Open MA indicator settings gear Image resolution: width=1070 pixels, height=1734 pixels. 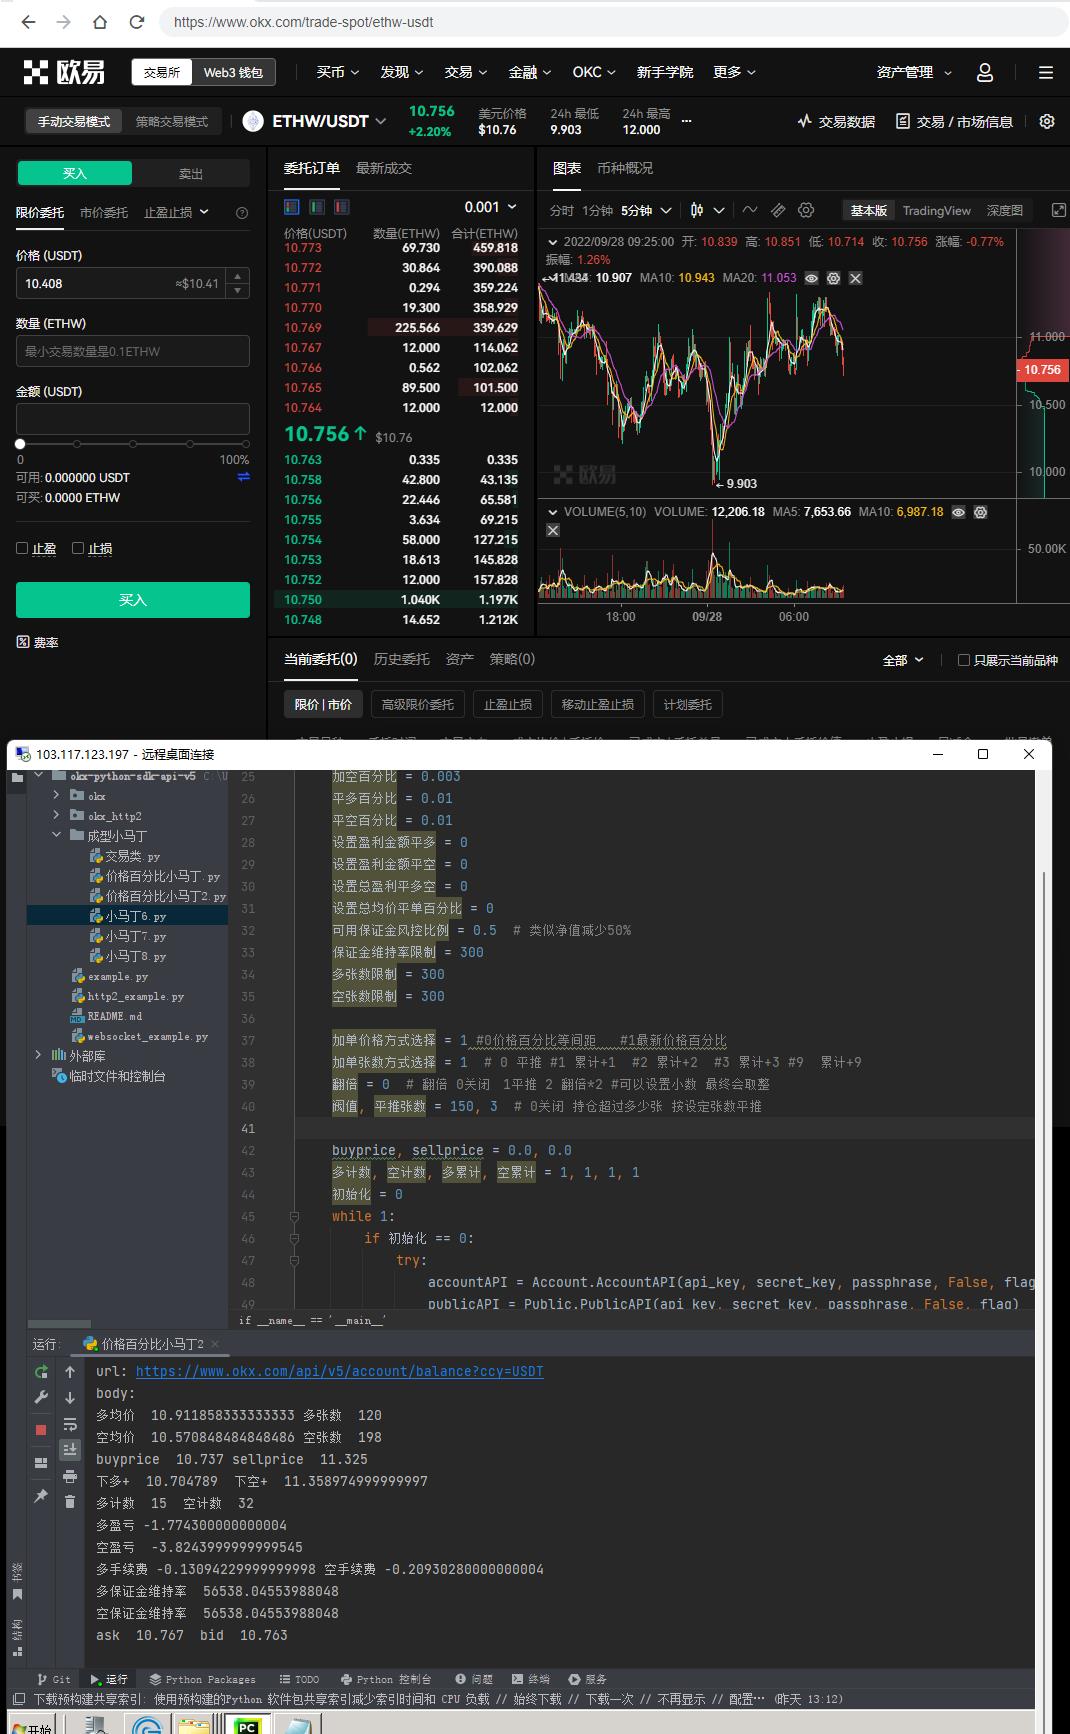click(x=833, y=278)
